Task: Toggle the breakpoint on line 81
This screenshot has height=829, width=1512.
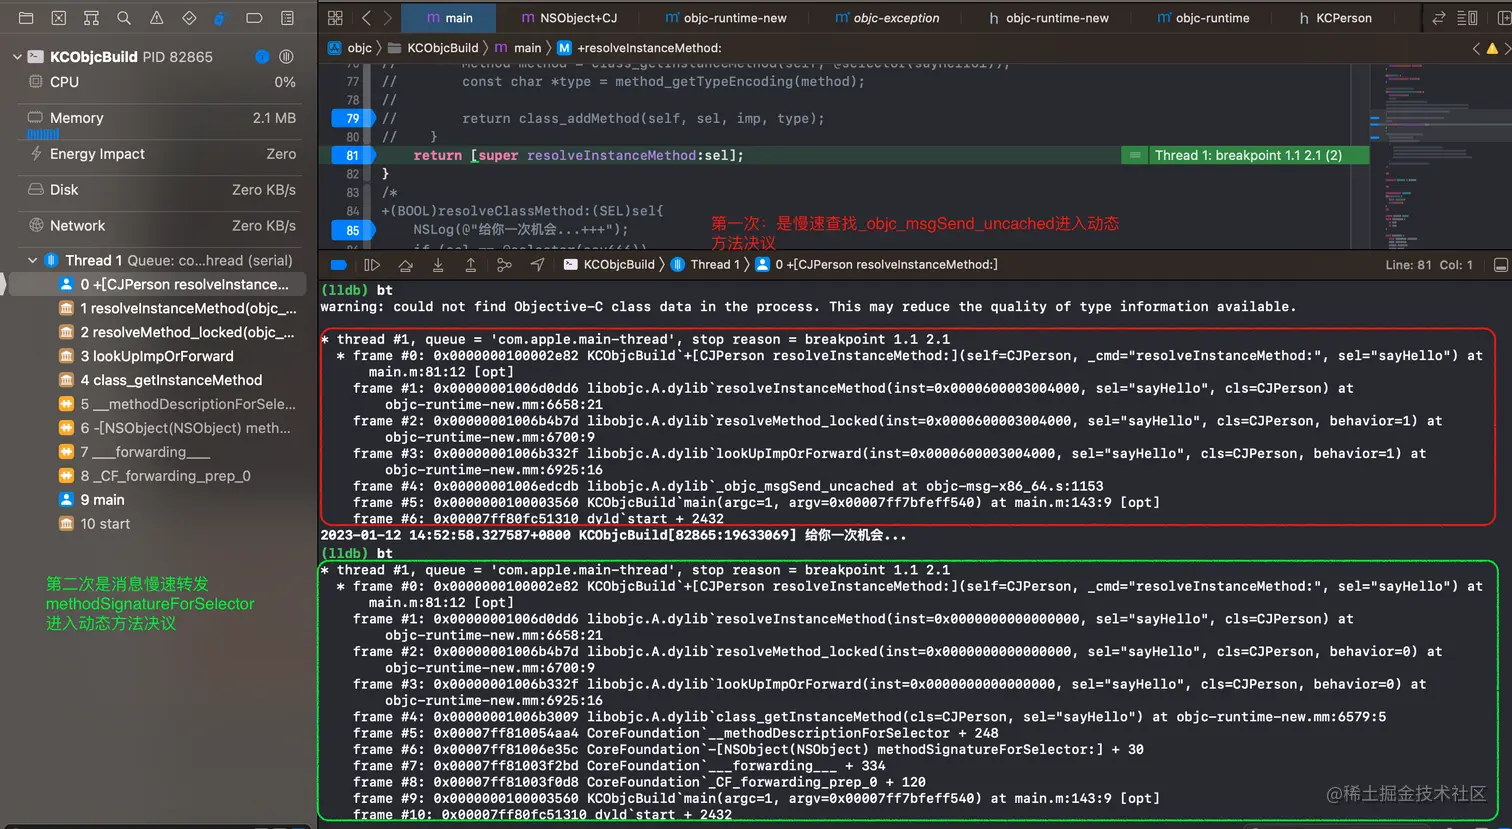Action: (352, 155)
